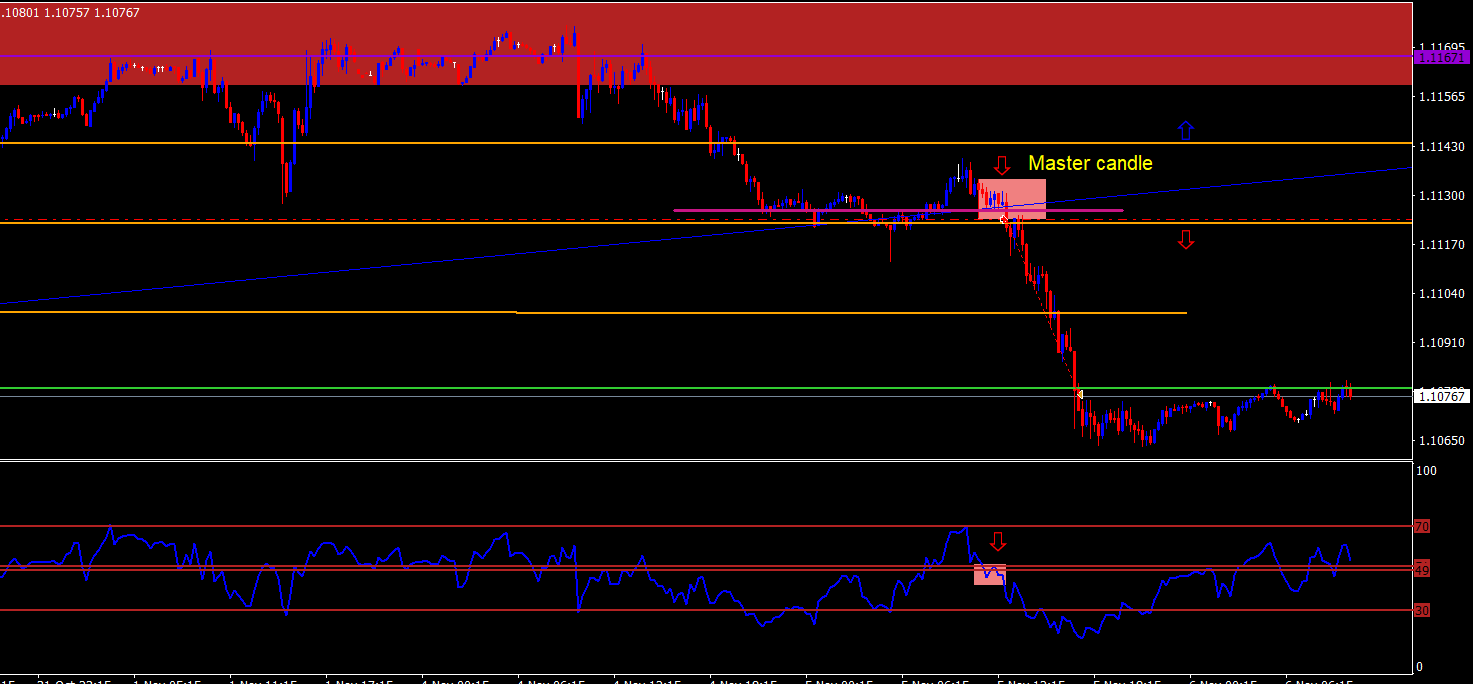
Task: Select the short magenta horizontal line near 1.1126
Action: pyautogui.click(x=898, y=210)
